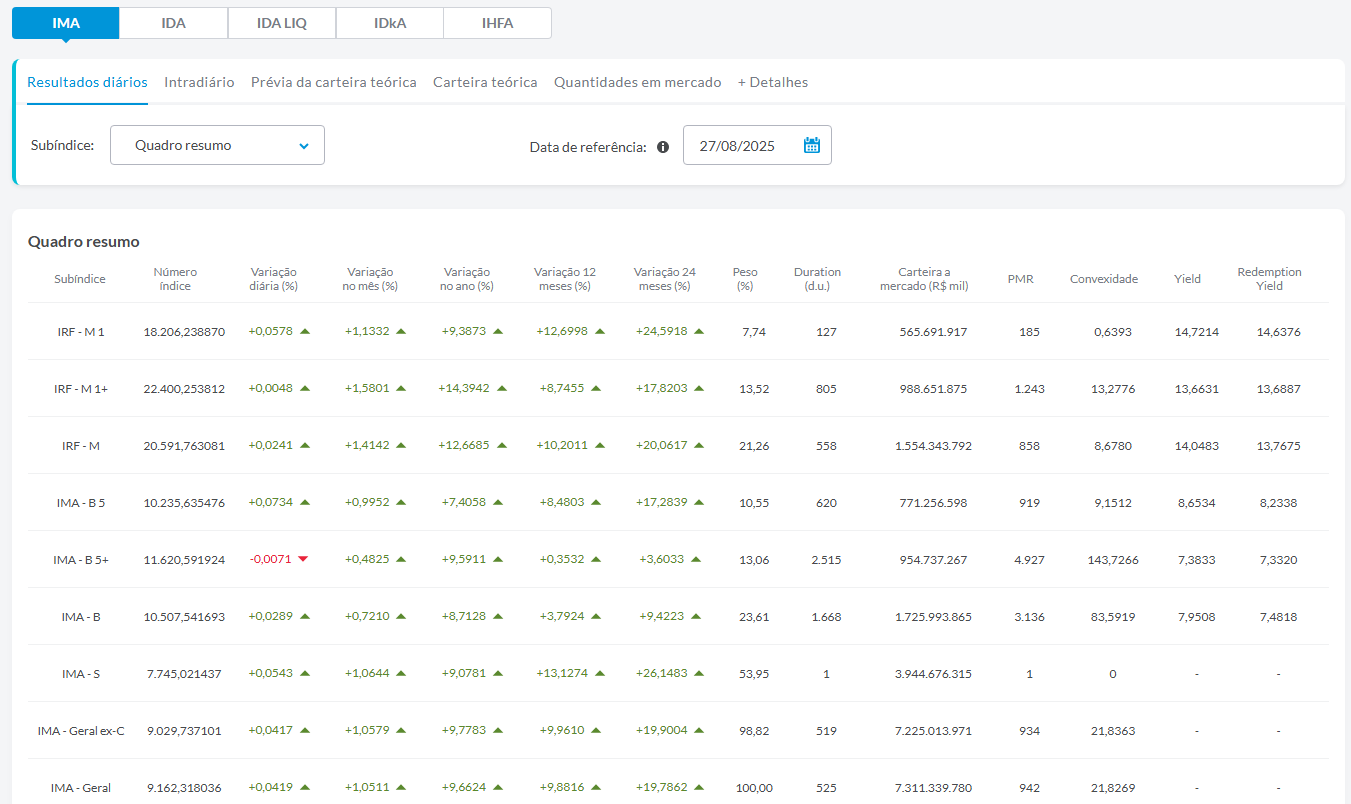The image size is (1351, 804).
Task: Click the red down arrow for IMA - B 5+
Action: pyautogui.click(x=303, y=559)
